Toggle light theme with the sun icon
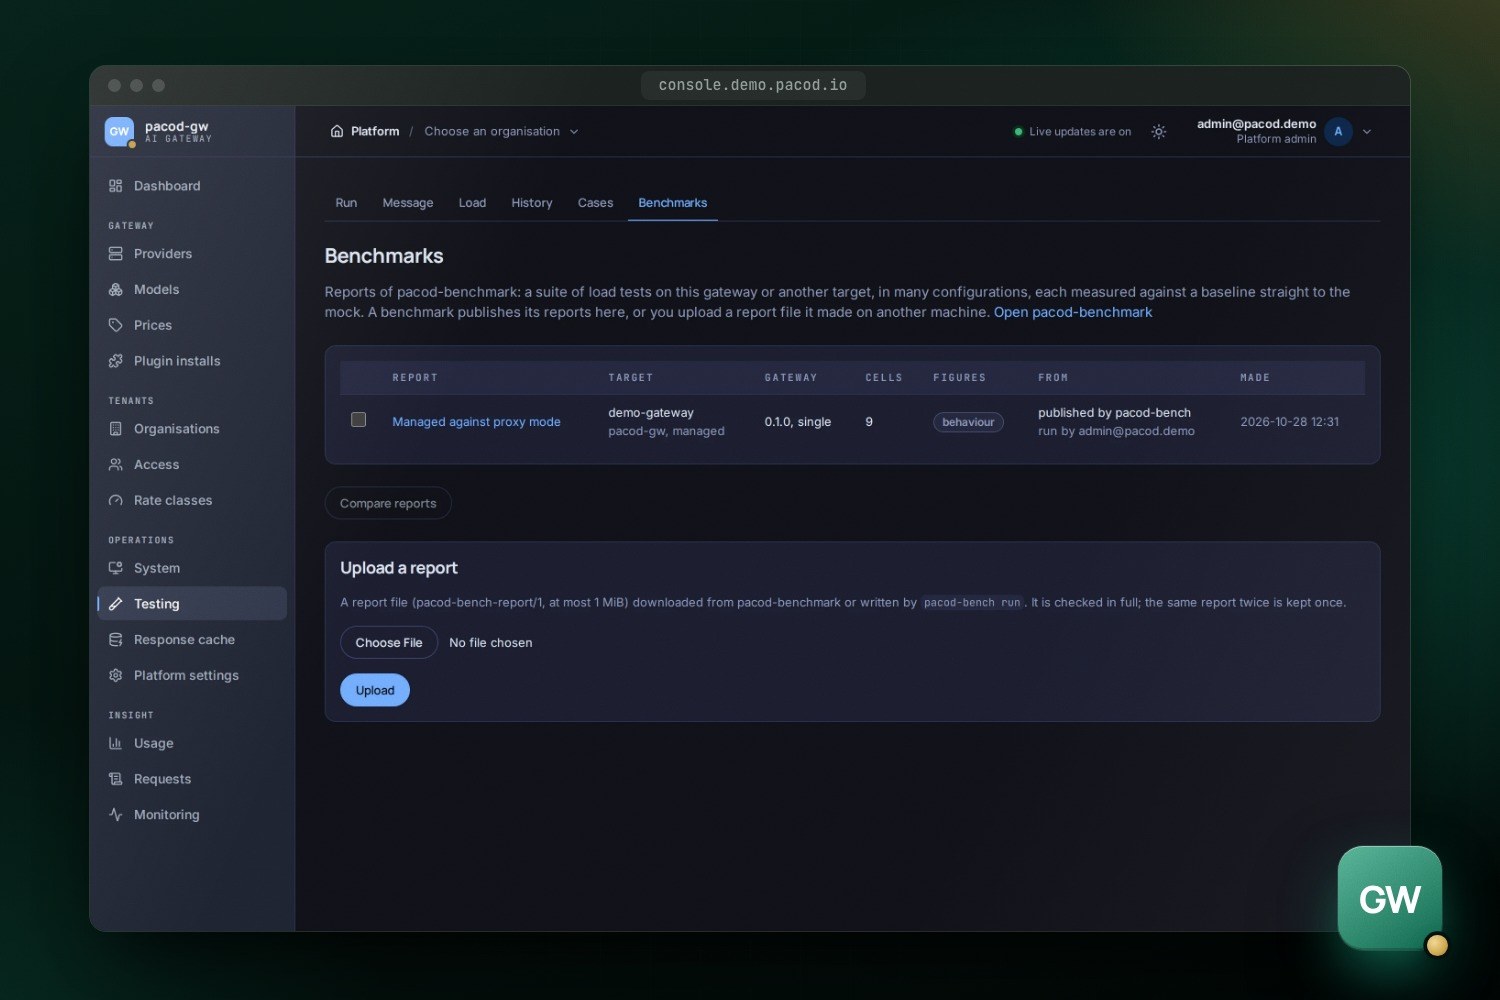Image resolution: width=1500 pixels, height=1000 pixels. 1159,132
